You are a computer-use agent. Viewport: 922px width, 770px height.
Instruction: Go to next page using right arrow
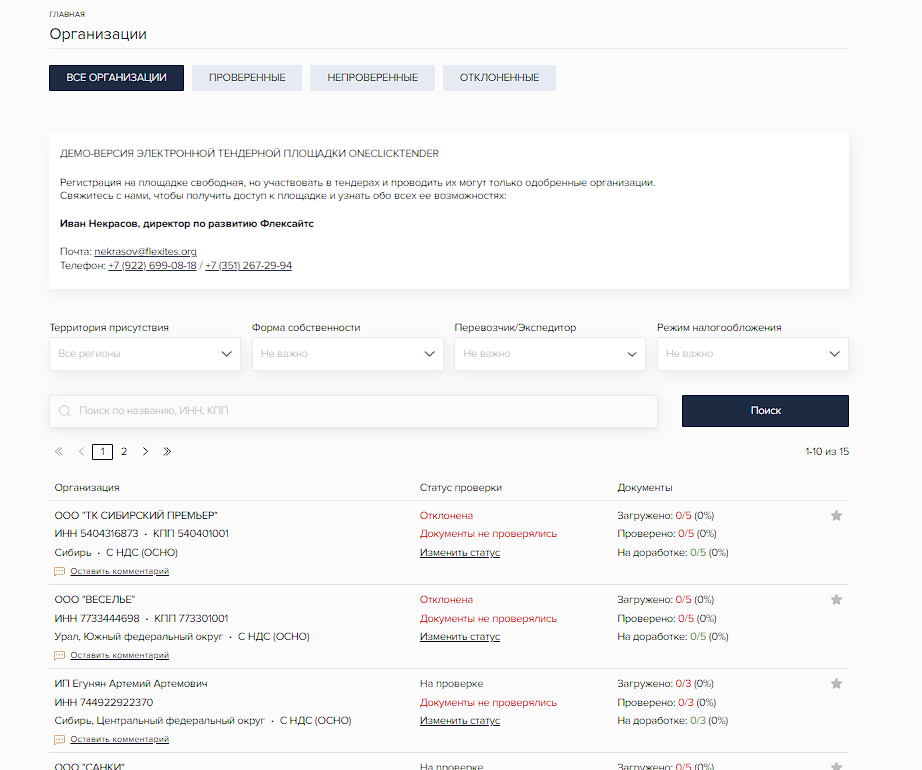pos(145,452)
